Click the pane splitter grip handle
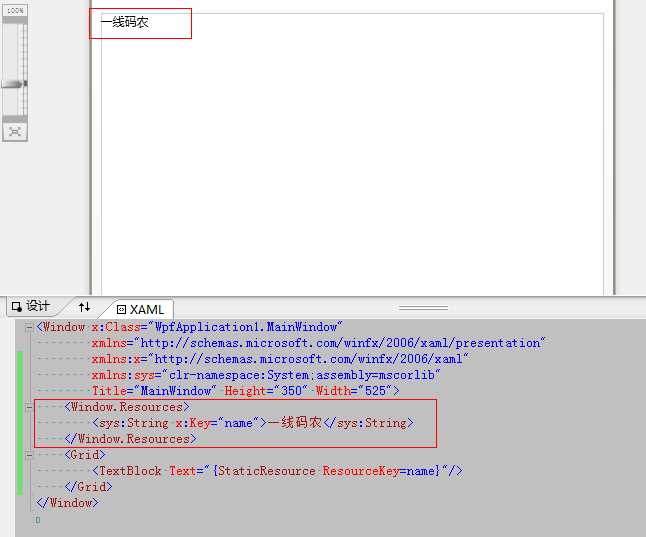Image resolution: width=646 pixels, height=537 pixels. point(423,307)
